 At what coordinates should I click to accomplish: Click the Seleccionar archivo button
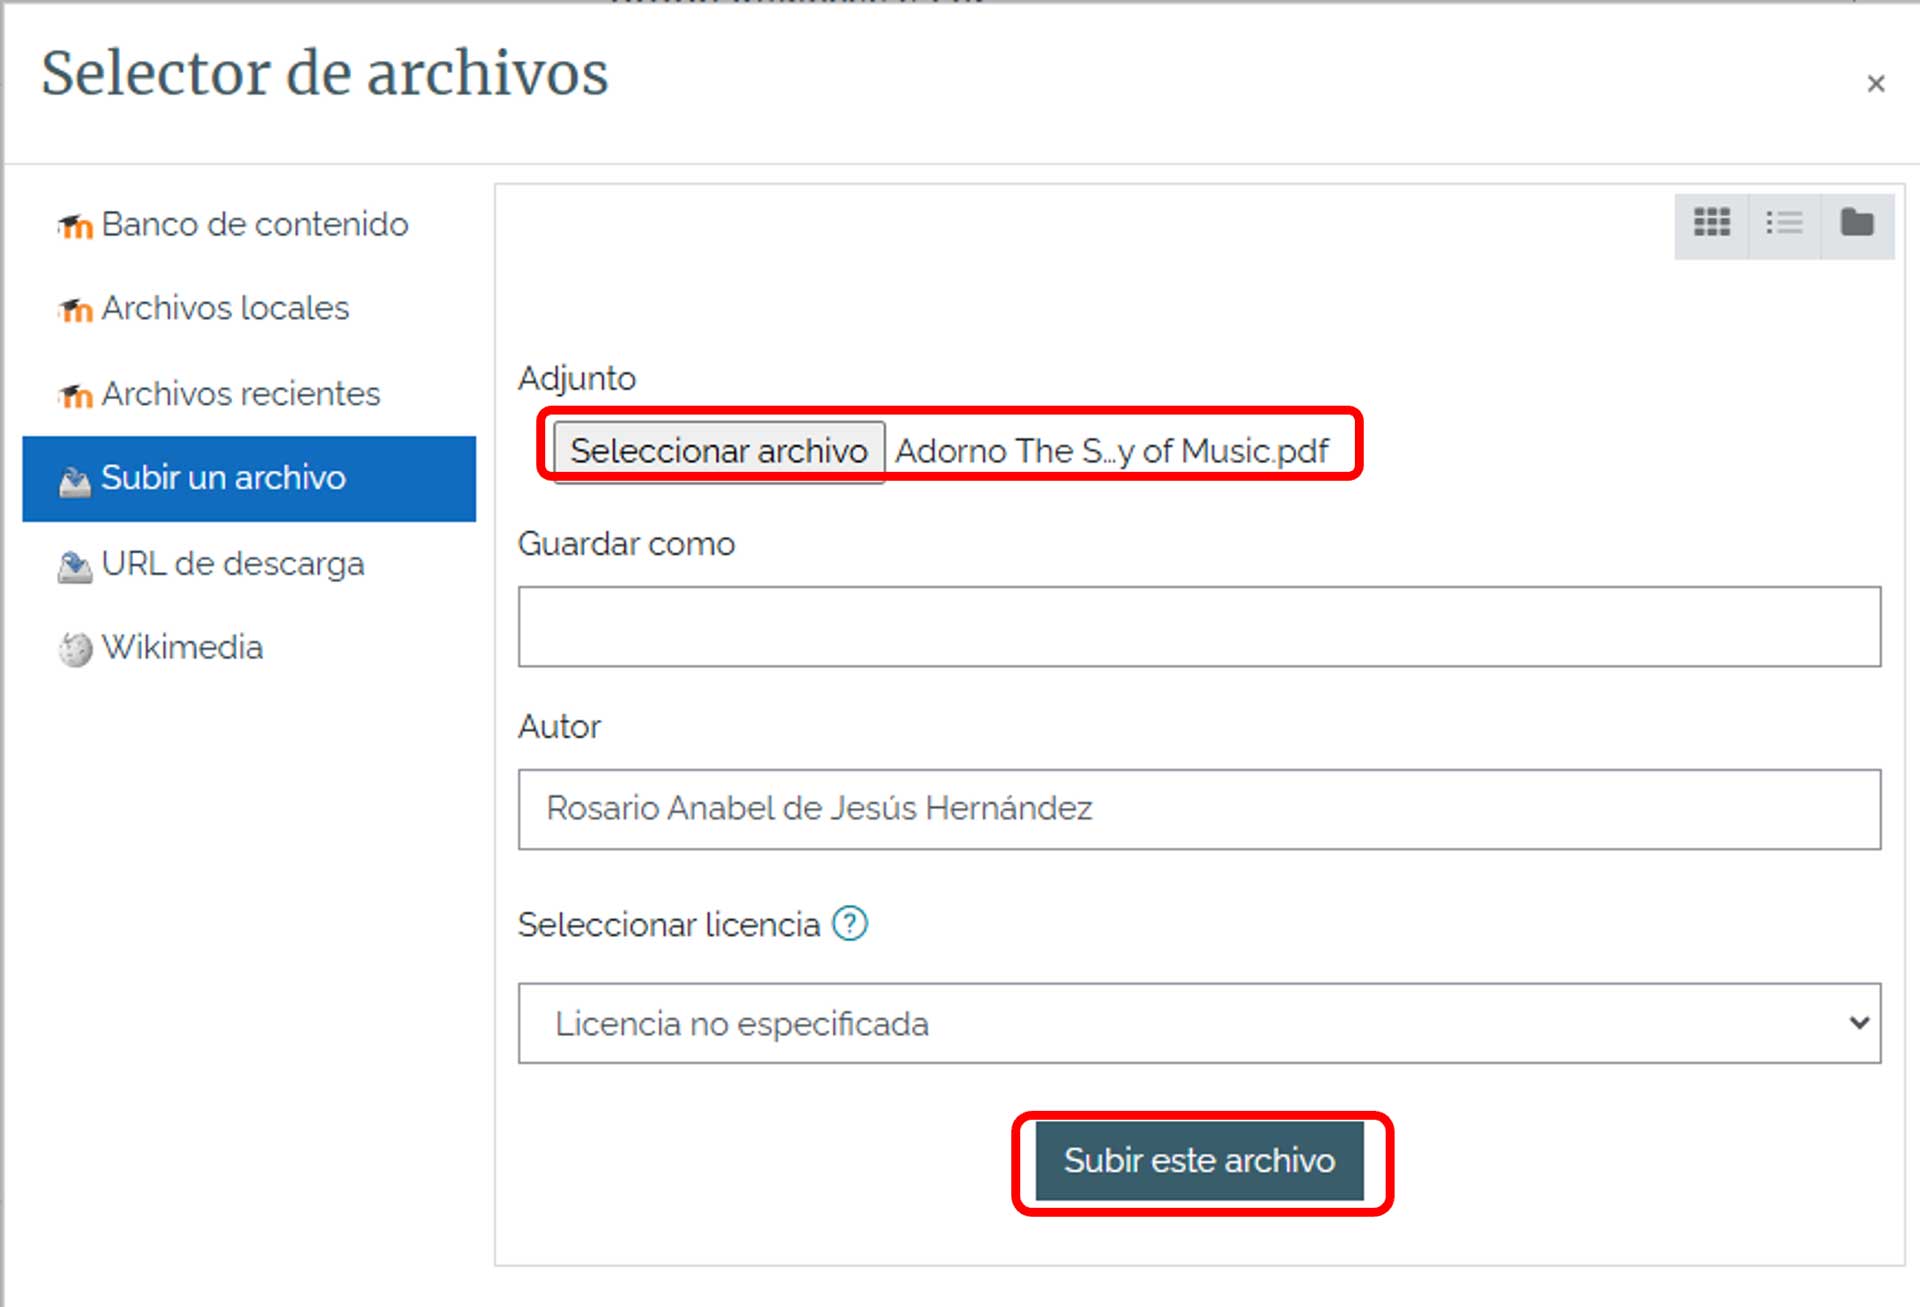719,451
